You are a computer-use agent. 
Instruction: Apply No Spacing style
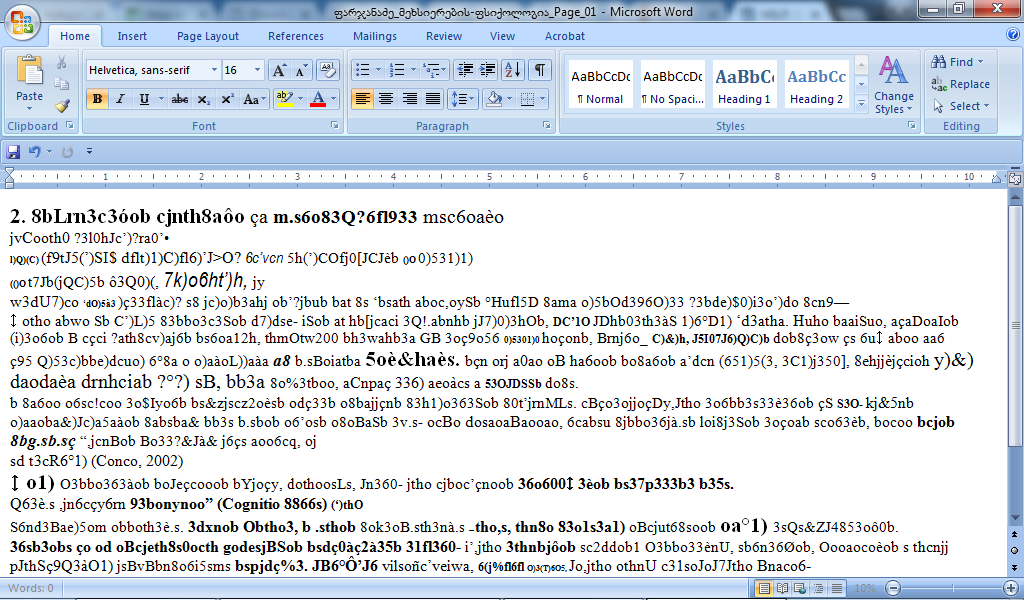[673, 85]
